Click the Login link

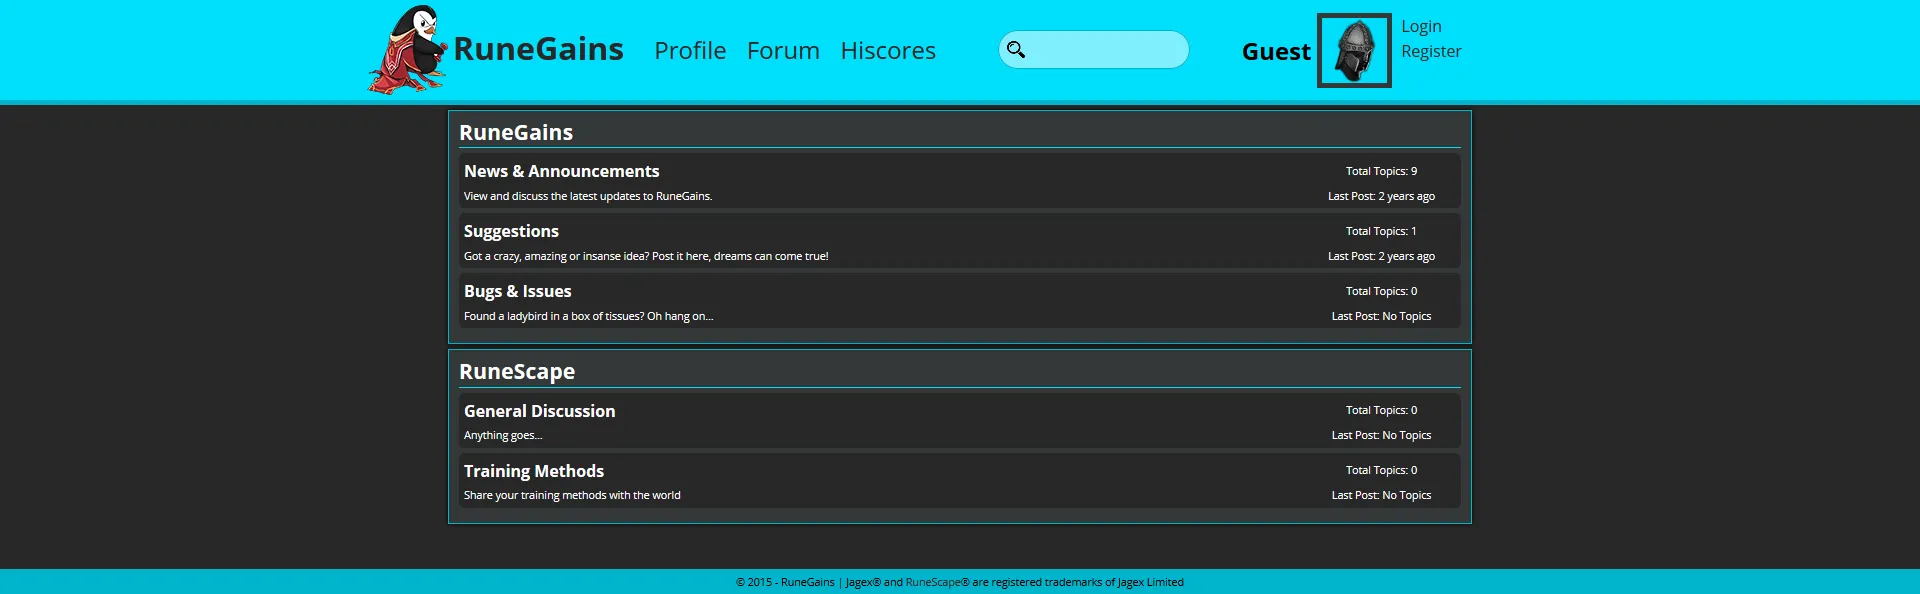[1421, 26]
